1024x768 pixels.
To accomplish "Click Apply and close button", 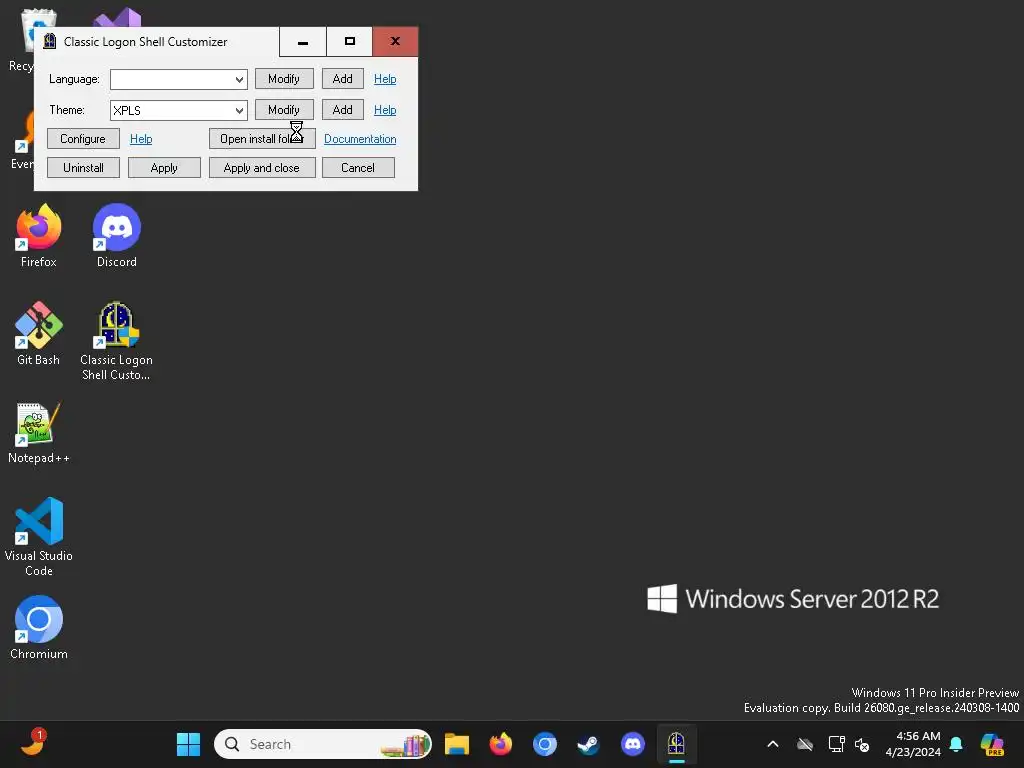I will 262,168.
